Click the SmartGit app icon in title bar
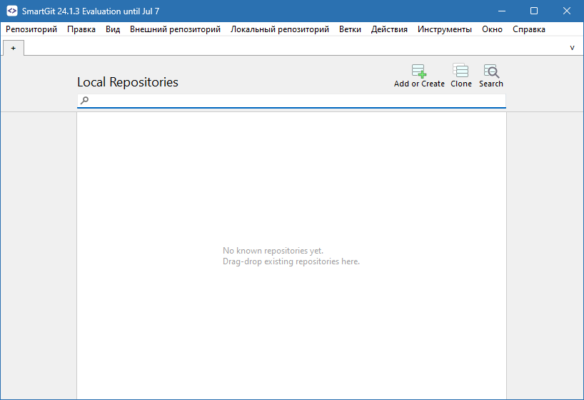The width and height of the screenshot is (584, 400). (x=12, y=11)
